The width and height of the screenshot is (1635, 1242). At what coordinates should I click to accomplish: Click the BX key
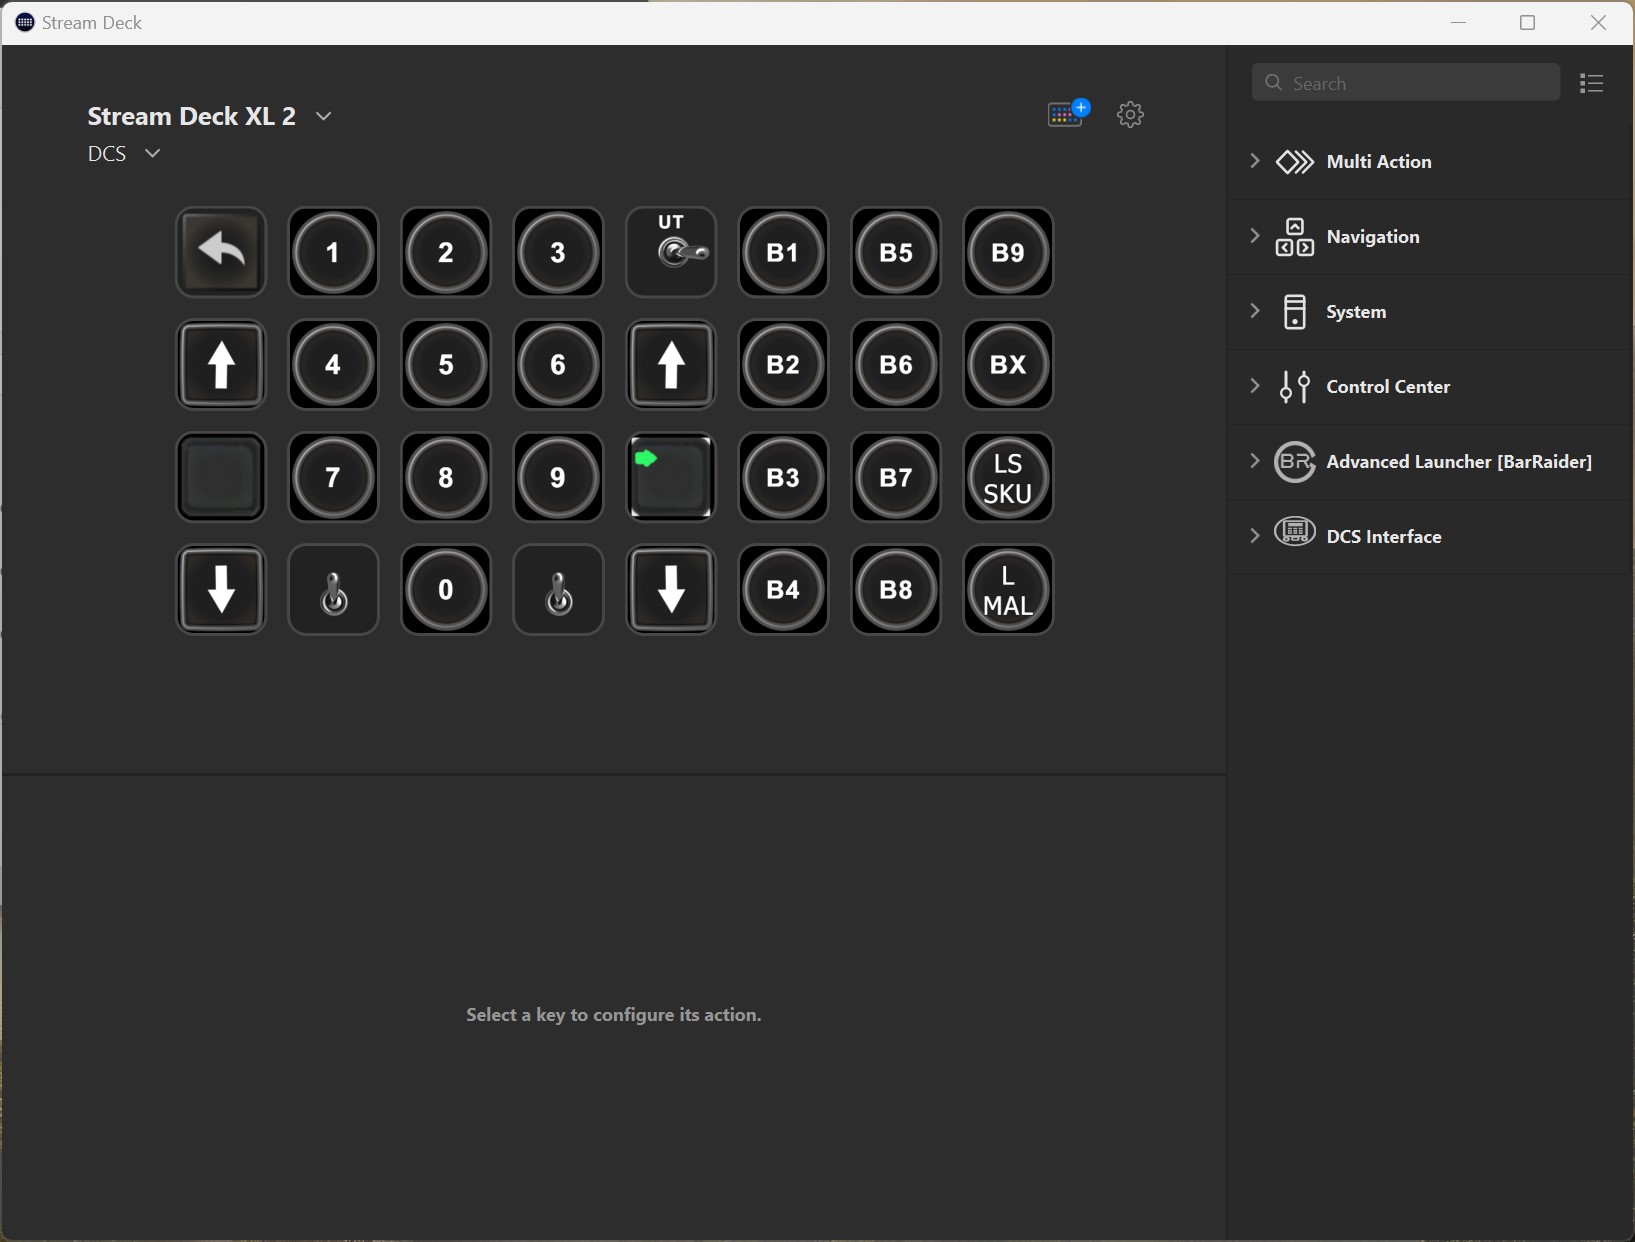[x=1007, y=365]
